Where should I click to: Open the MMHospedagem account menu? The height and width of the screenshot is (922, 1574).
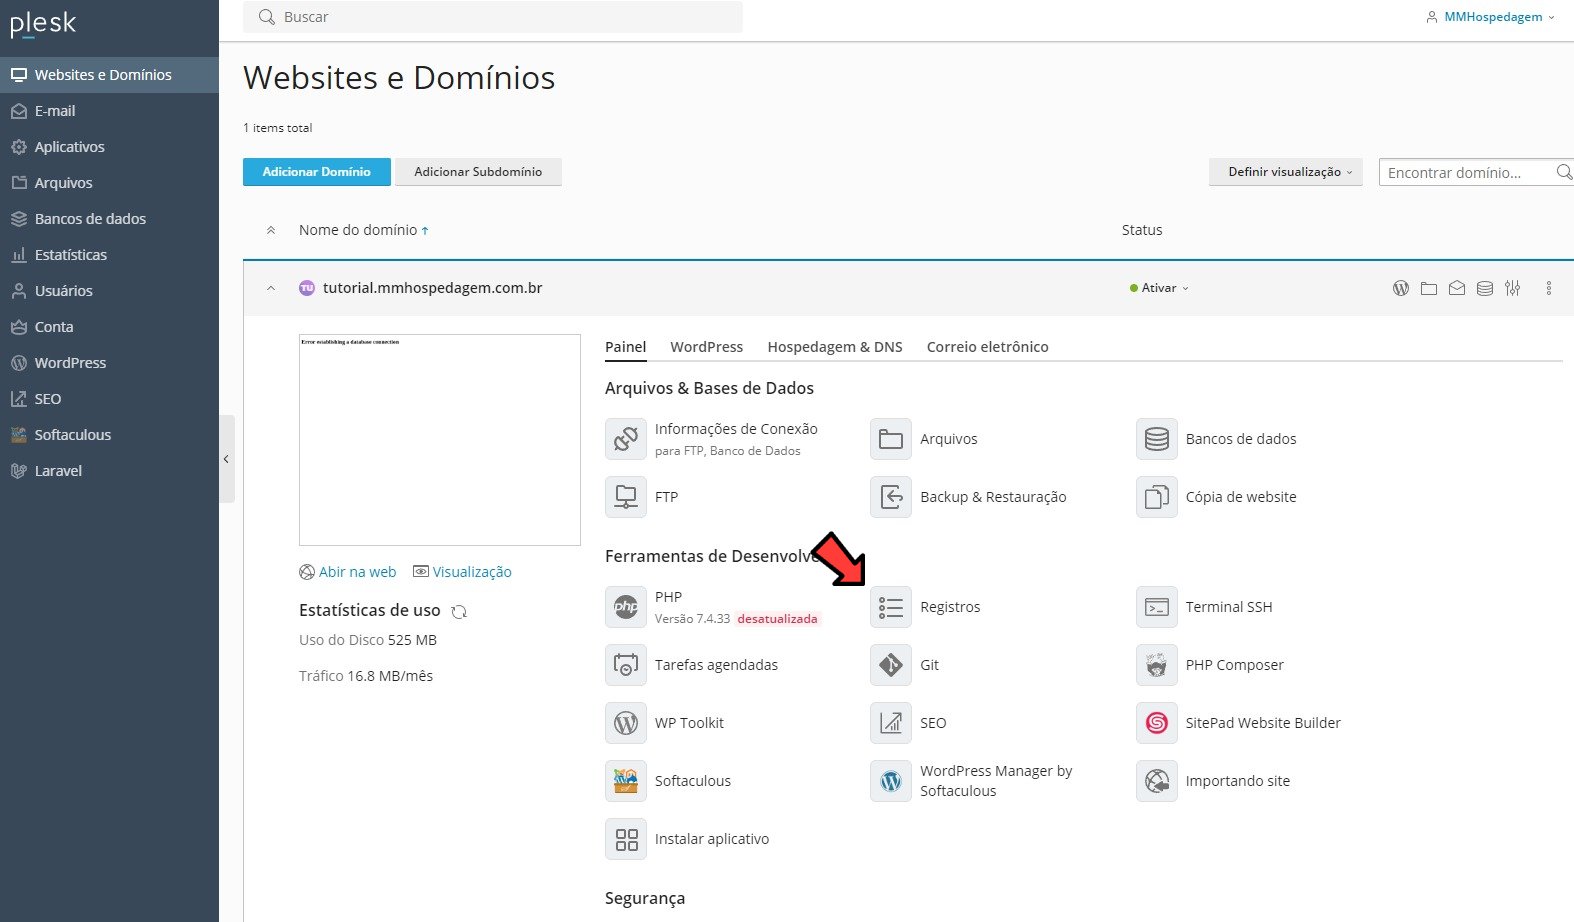click(x=1491, y=17)
